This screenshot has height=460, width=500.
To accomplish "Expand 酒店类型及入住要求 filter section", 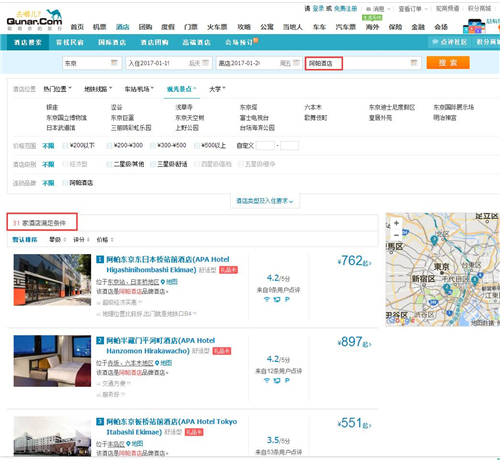I will click(x=265, y=201).
